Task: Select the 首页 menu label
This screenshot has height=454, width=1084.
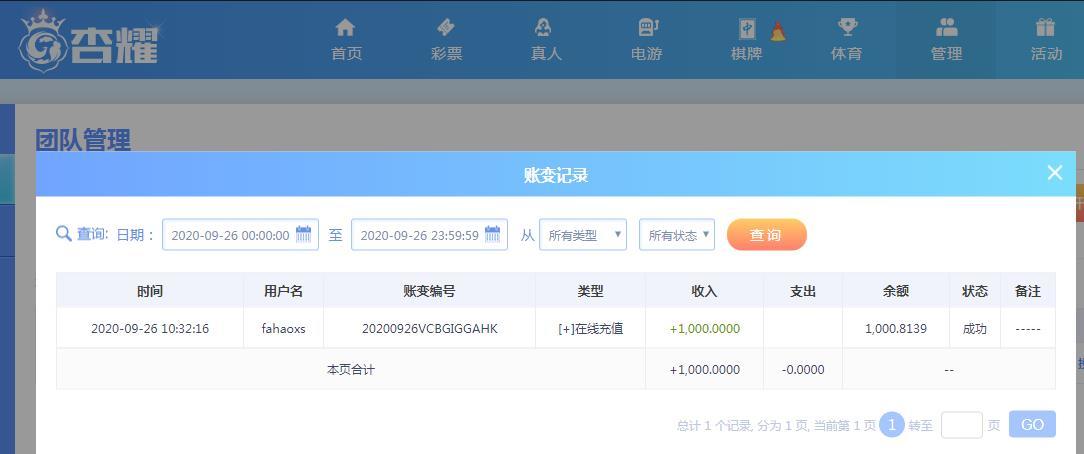Action: pyautogui.click(x=346, y=53)
